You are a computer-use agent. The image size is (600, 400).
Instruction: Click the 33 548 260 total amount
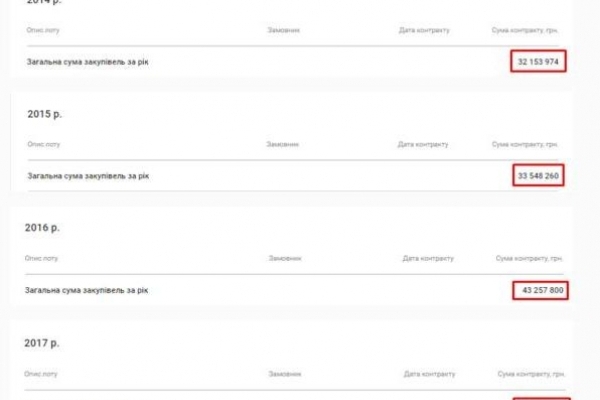pos(538,176)
